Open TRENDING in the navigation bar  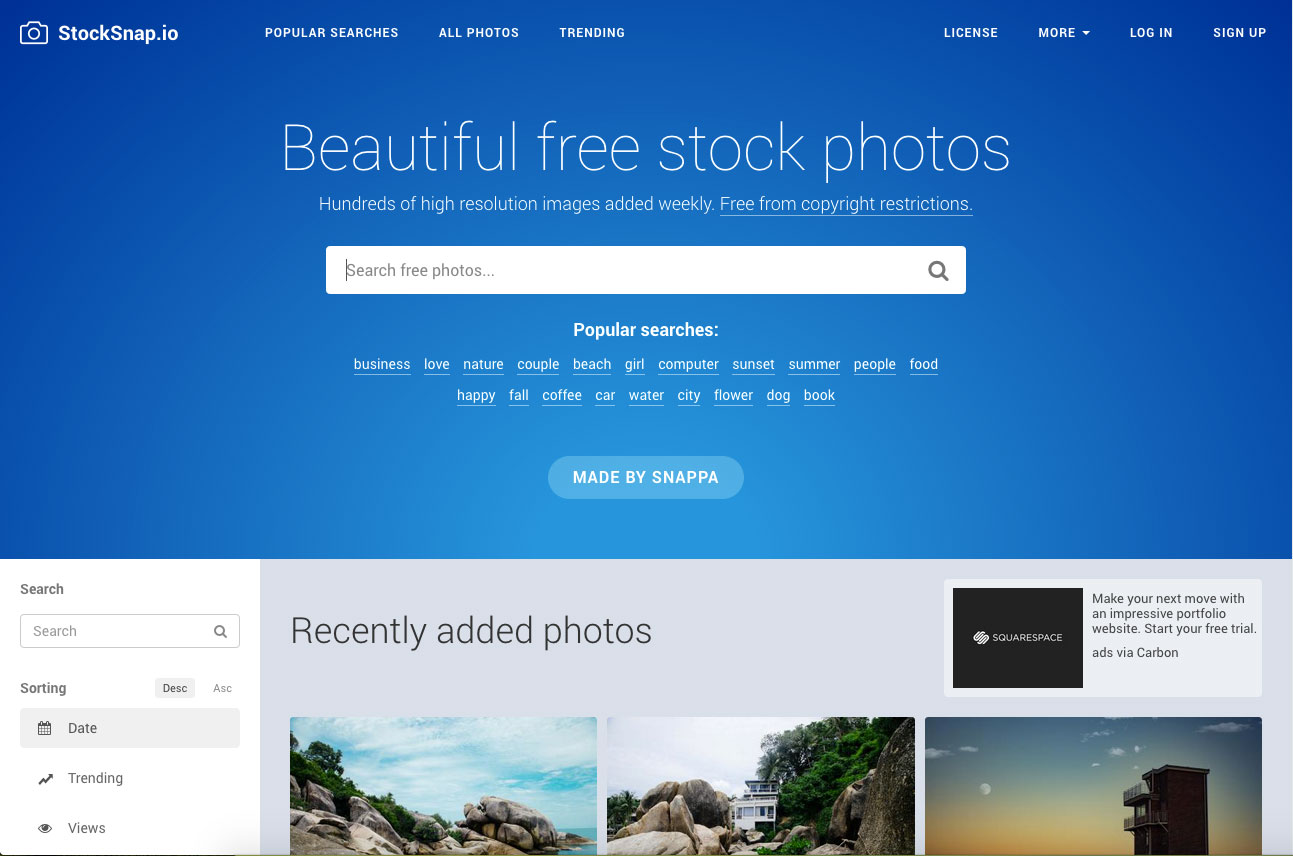click(592, 33)
